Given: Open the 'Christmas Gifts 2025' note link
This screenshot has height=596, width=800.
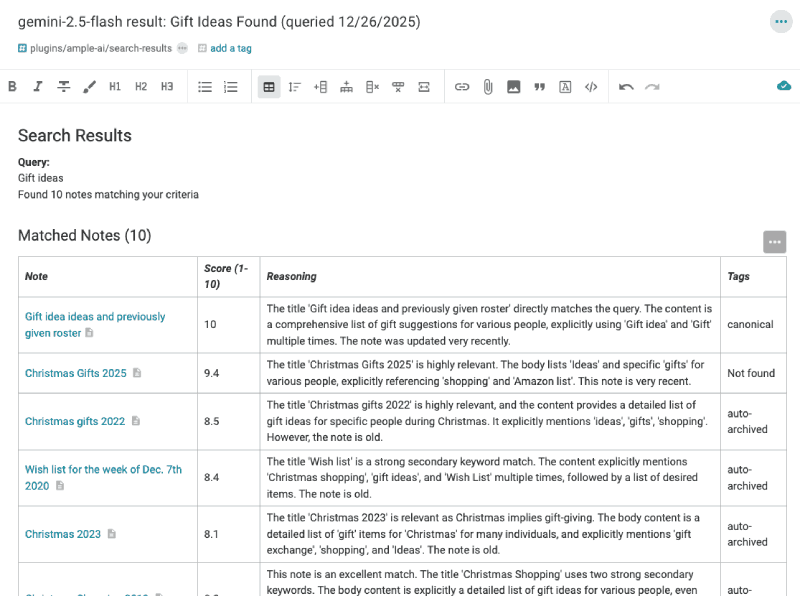Looking at the screenshot, I should click(x=76, y=373).
